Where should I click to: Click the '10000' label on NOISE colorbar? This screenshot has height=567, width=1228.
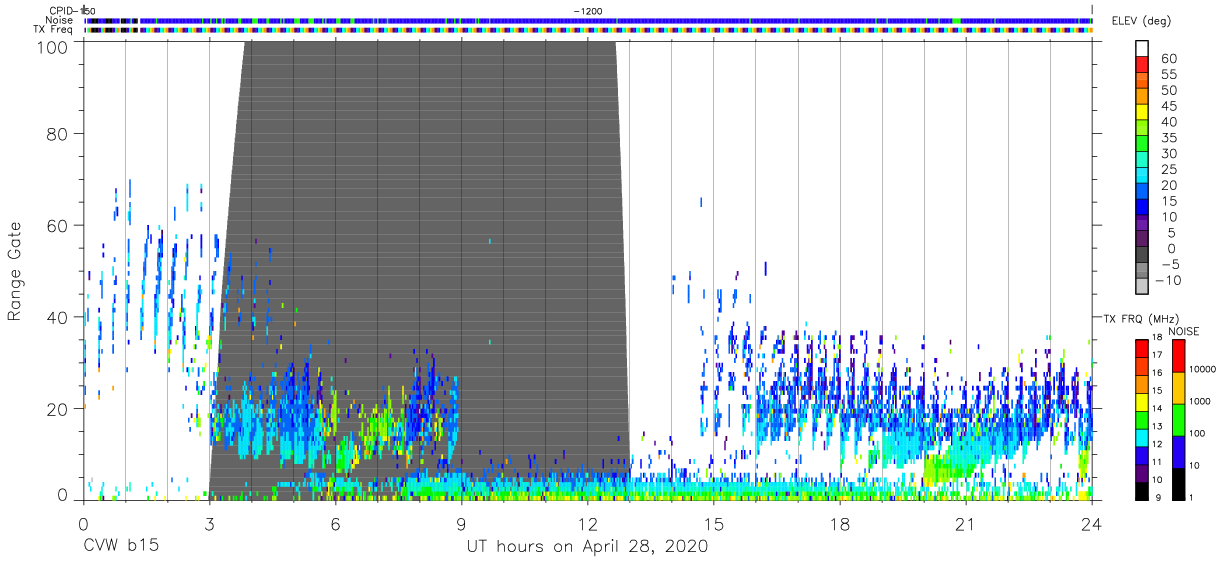pyautogui.click(x=1205, y=368)
